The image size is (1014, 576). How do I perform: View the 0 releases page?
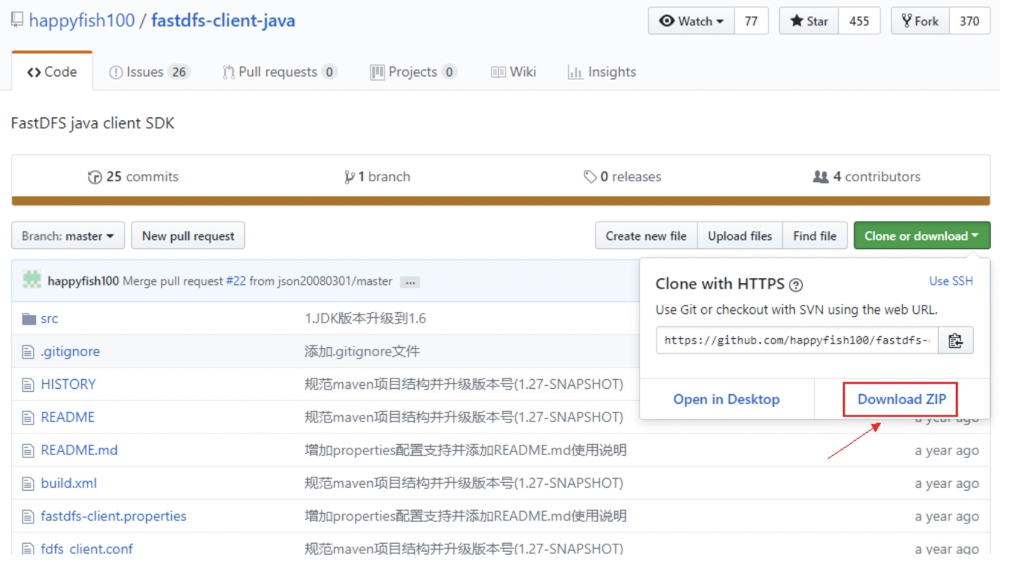pyautogui.click(x=622, y=176)
